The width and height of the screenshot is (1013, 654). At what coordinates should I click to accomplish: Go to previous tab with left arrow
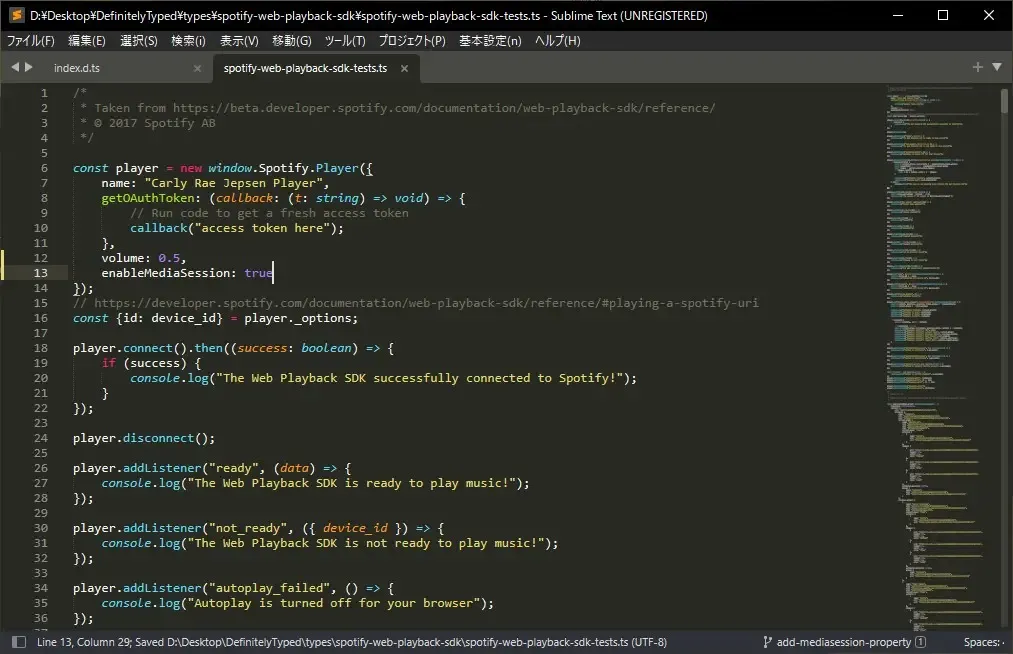(15, 67)
